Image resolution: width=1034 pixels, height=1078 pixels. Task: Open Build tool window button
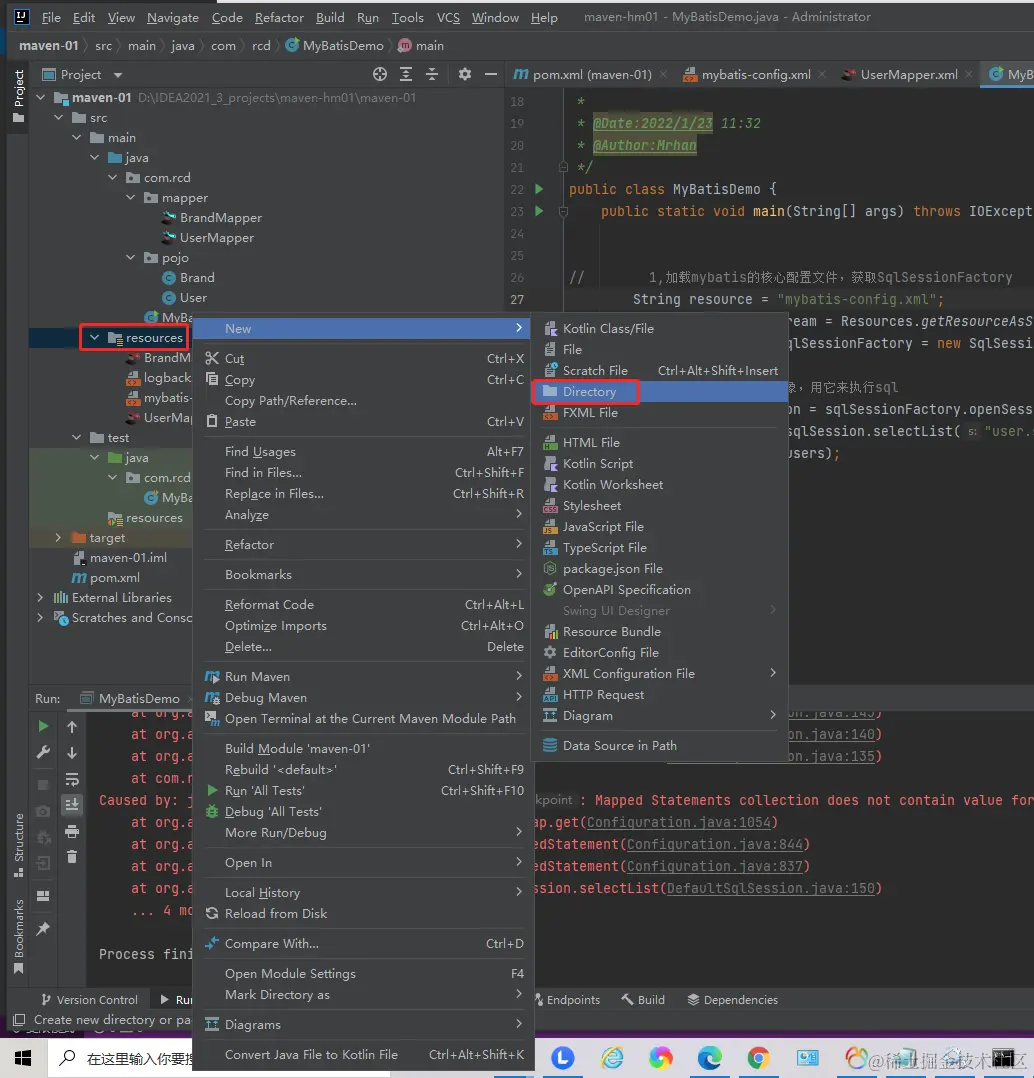pyautogui.click(x=643, y=1000)
